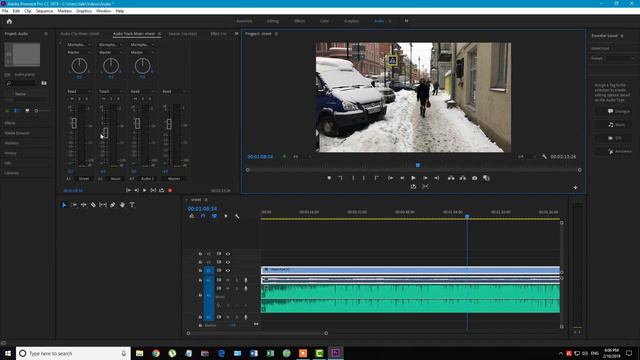
Task: Export frame with the camera icon
Action: [x=474, y=178]
